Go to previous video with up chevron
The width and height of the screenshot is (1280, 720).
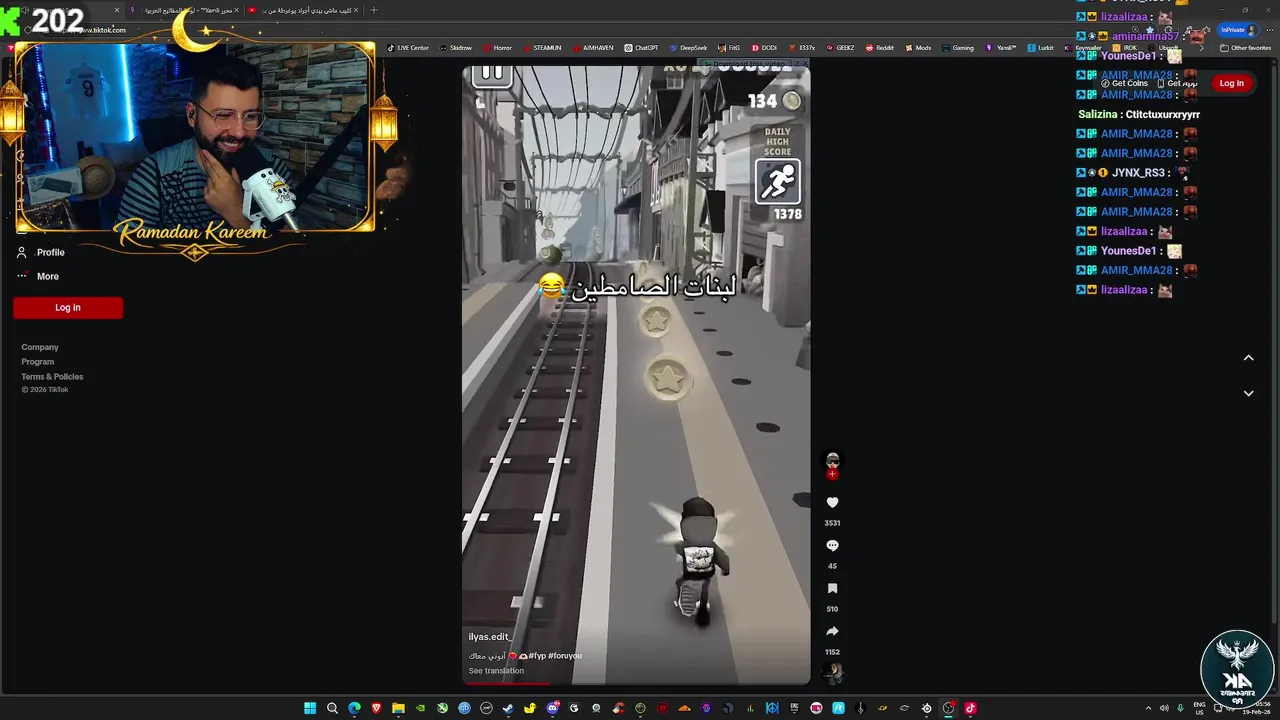pyautogui.click(x=1248, y=358)
